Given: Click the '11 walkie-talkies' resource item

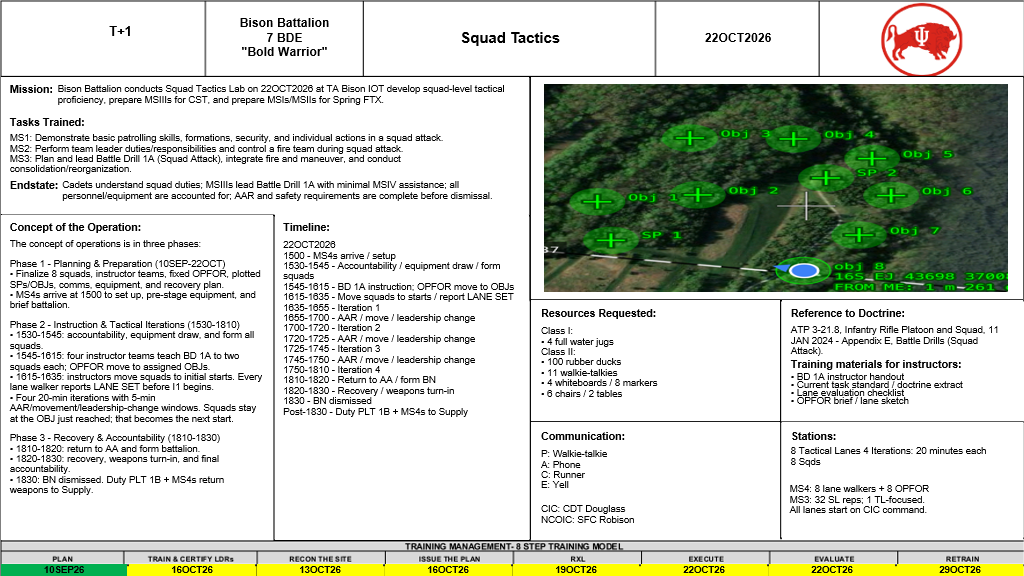Looking at the screenshot, I should [579, 373].
